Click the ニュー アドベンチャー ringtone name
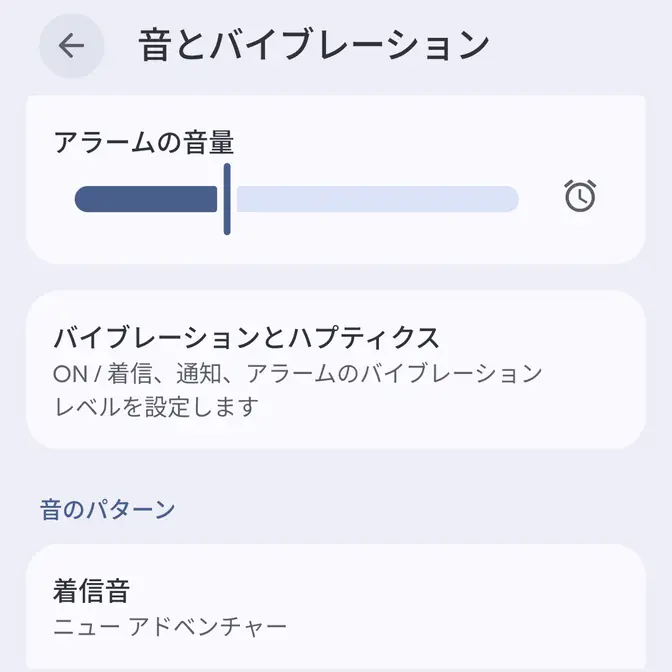 click(170, 627)
